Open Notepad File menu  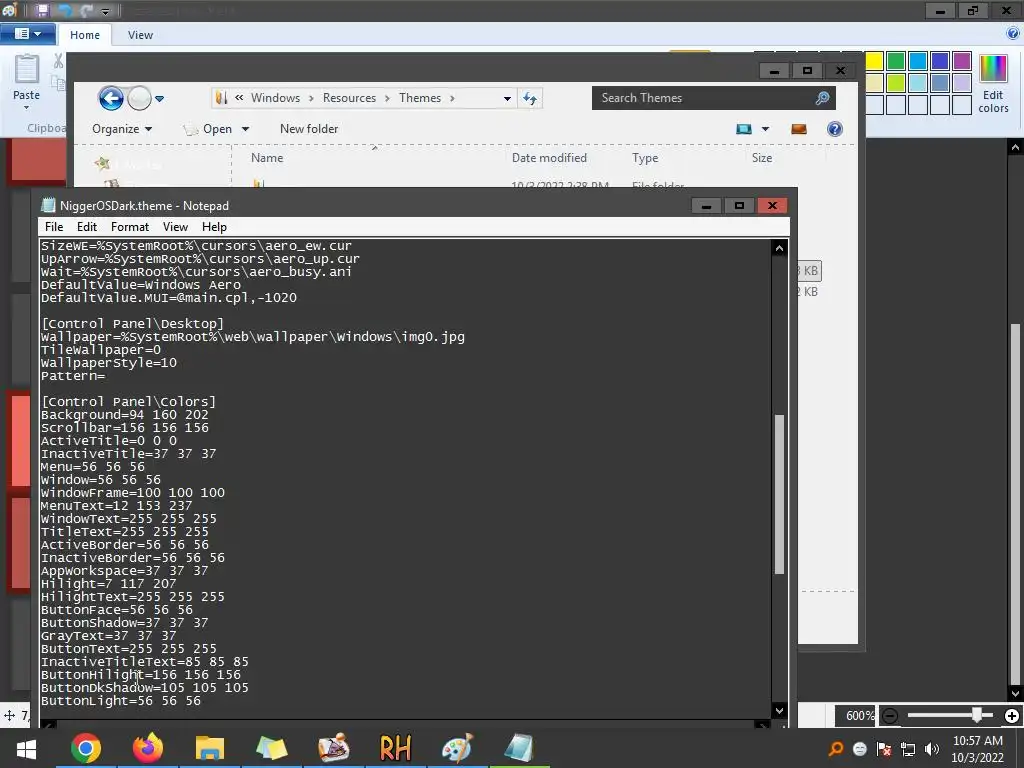[54, 227]
